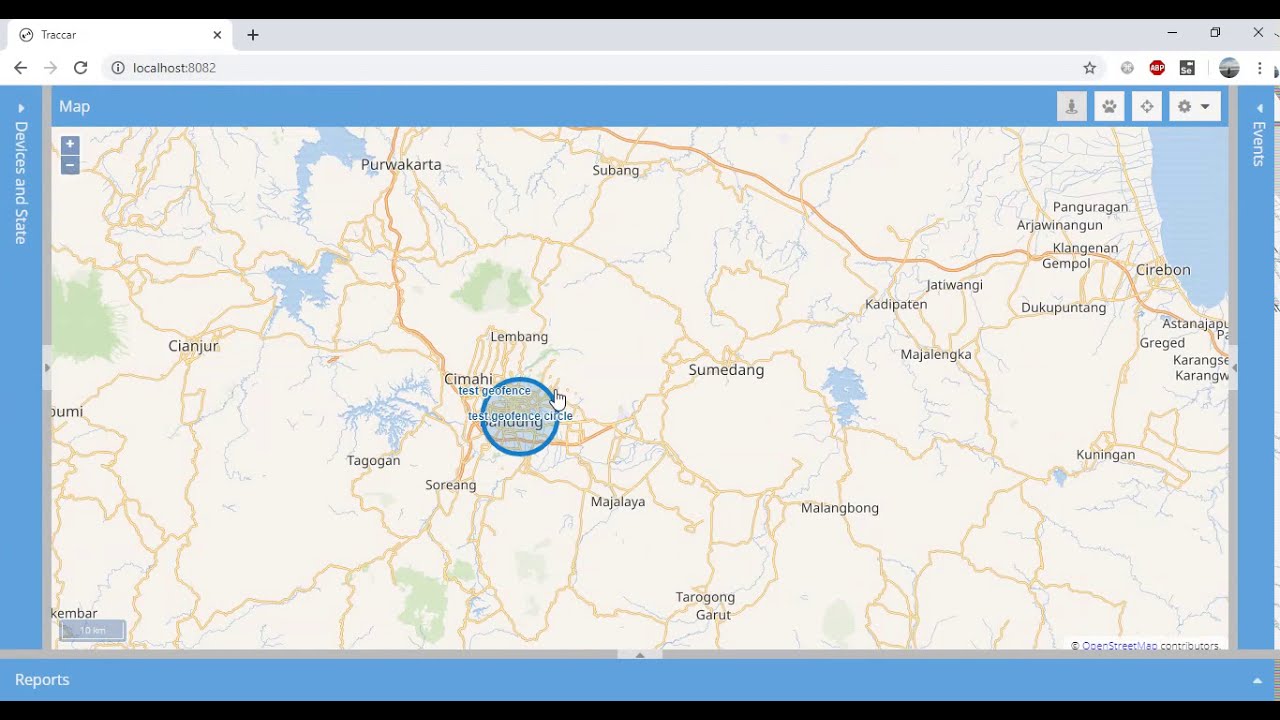Click the Jatiwangi town label

click(955, 285)
